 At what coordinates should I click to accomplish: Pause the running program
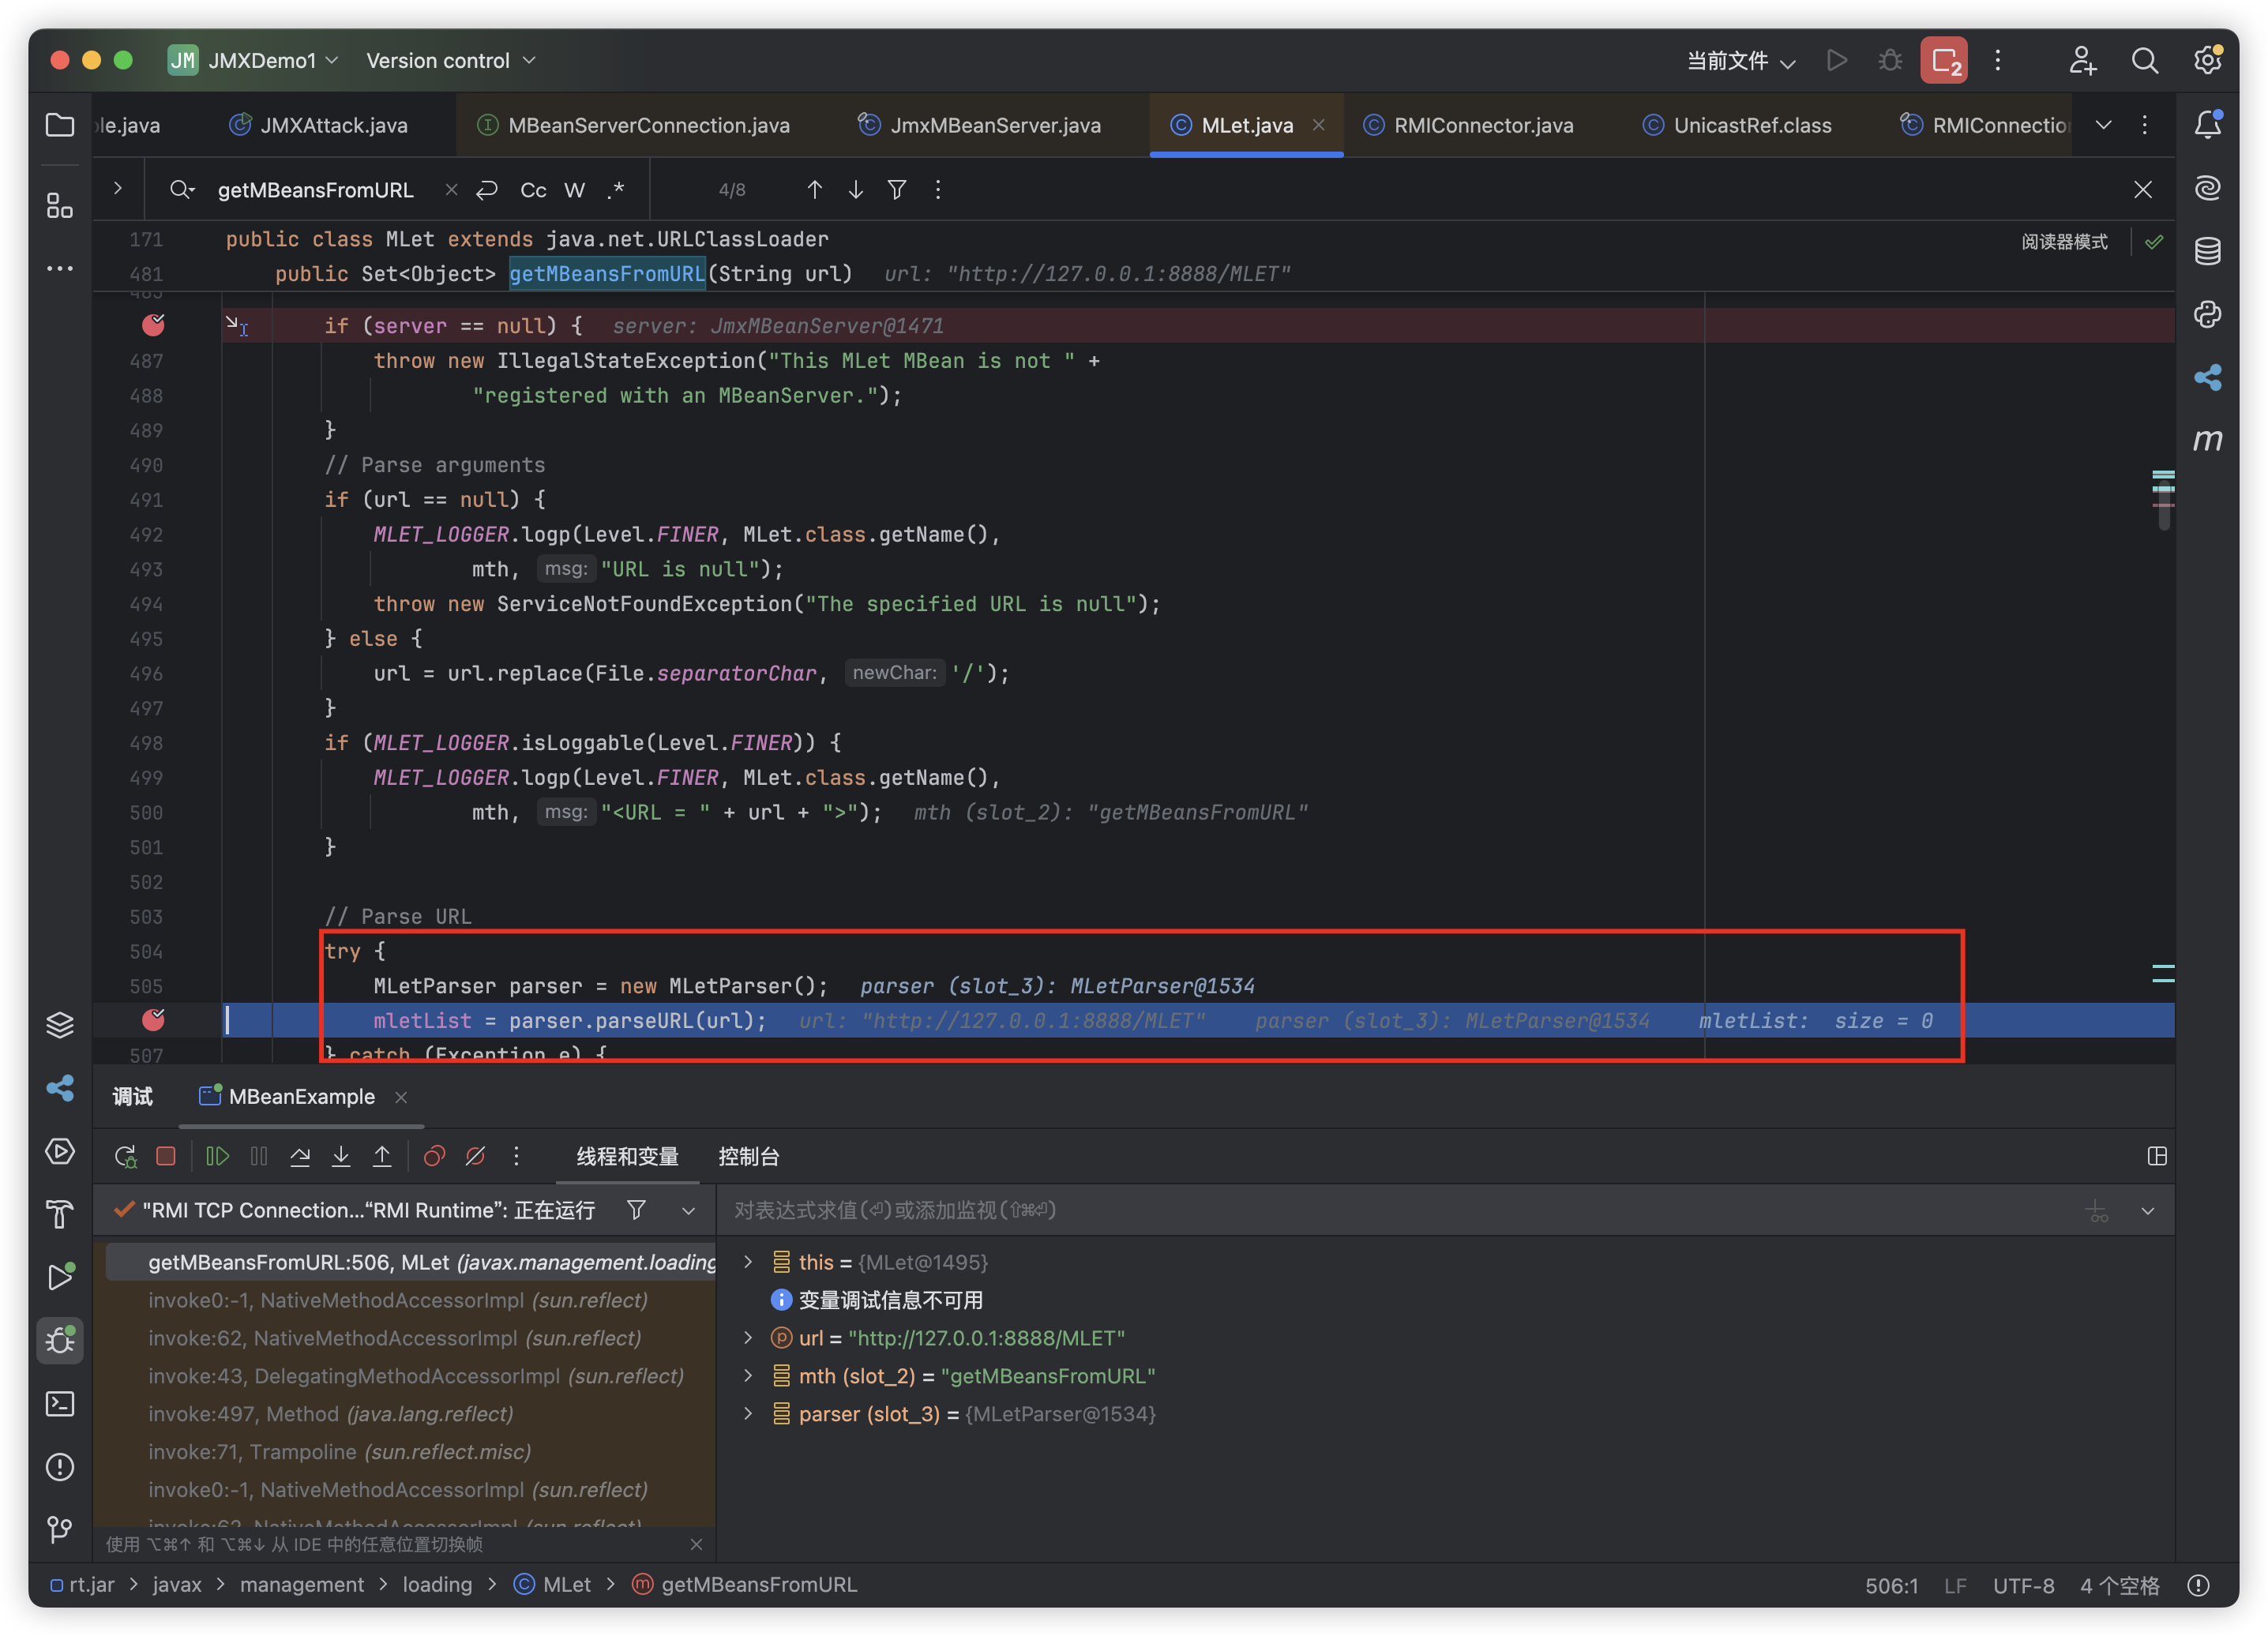pyautogui.click(x=259, y=1157)
